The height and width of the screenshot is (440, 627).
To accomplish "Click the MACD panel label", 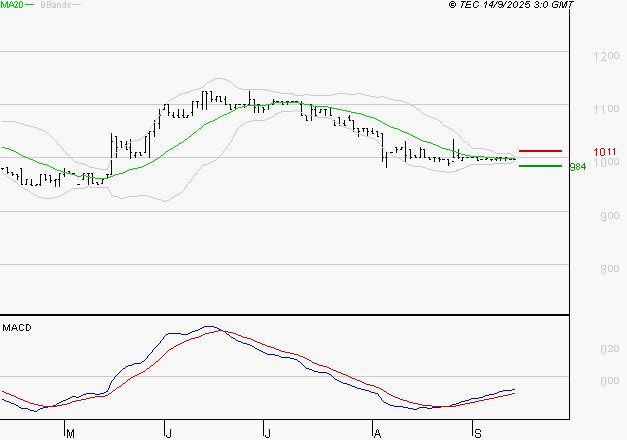I will pos(17,328).
